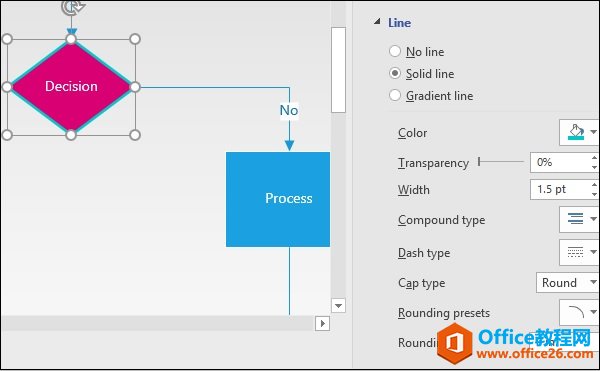The width and height of the screenshot is (600, 371).
Task: Select the blue Process shape
Action: pos(278,199)
